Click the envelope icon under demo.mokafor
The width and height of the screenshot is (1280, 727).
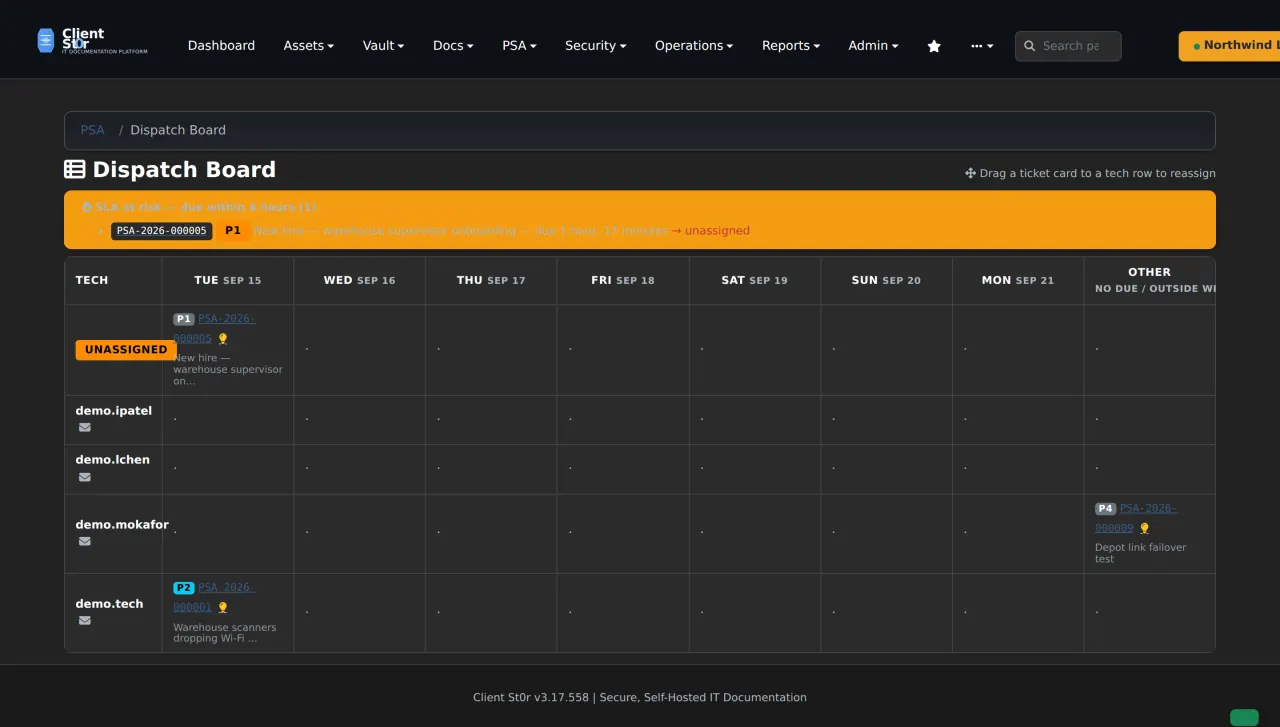(x=85, y=541)
